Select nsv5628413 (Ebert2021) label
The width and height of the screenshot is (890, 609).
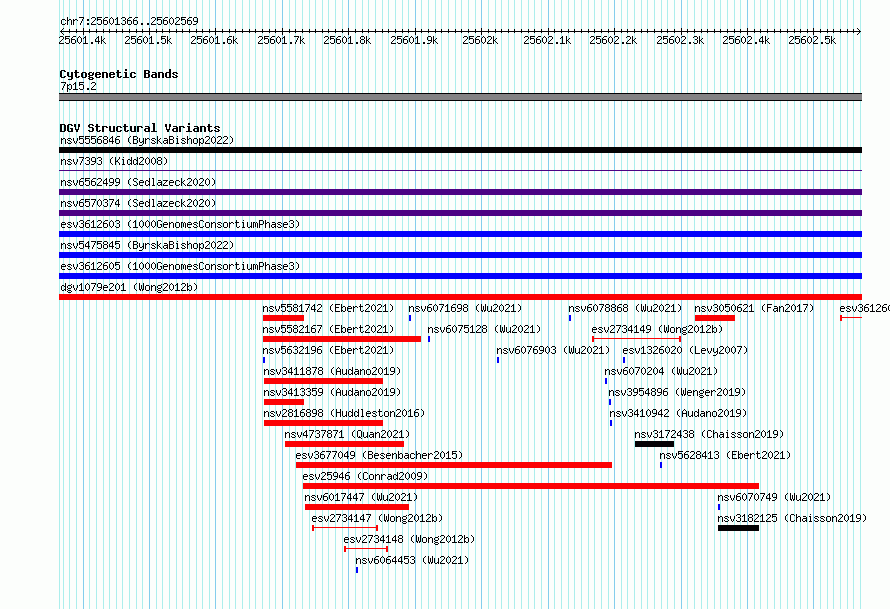(x=725, y=455)
